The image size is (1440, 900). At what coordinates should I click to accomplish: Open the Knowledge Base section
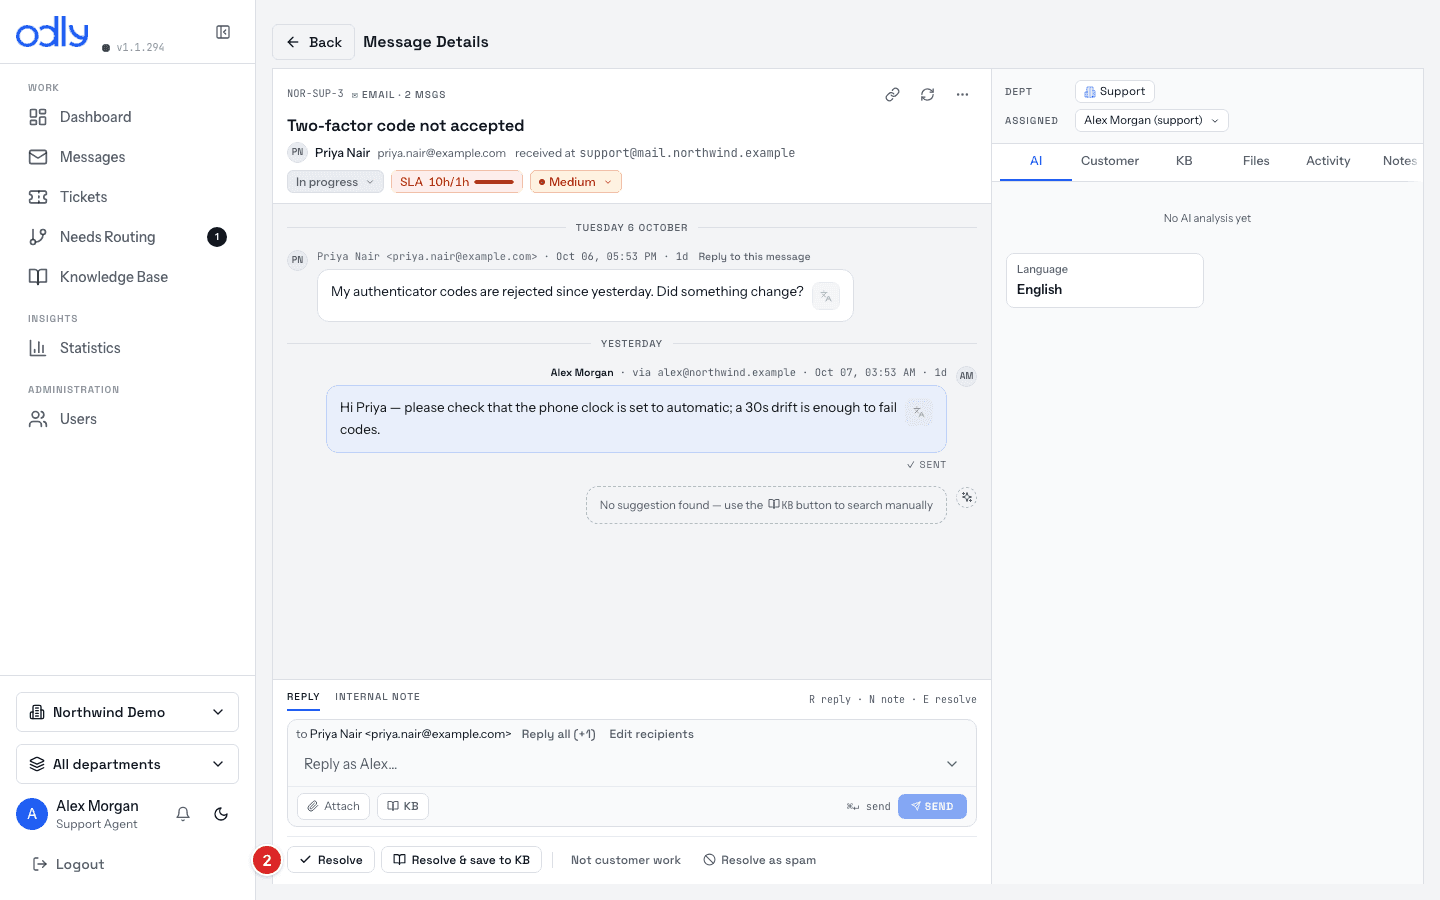(128, 277)
